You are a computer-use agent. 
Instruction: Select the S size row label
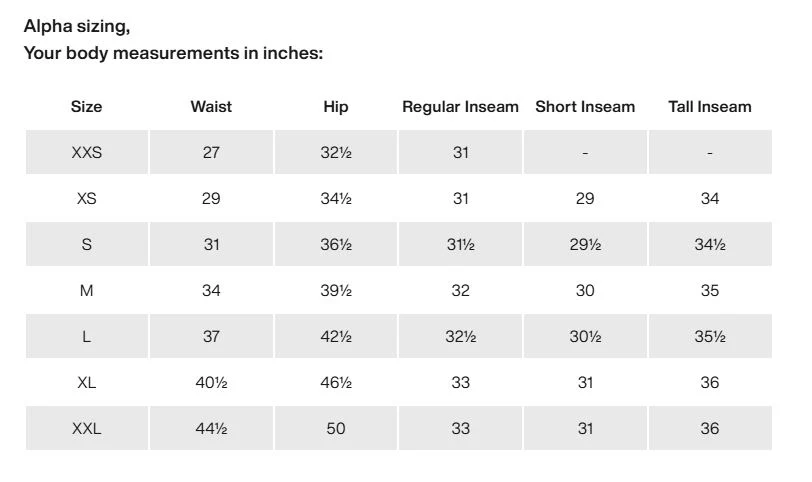pos(86,244)
